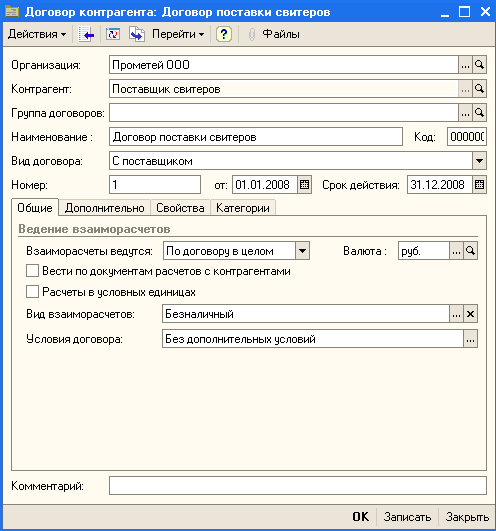Switch to the Дополнительно tab
The width and height of the screenshot is (496, 531).
coord(105,208)
